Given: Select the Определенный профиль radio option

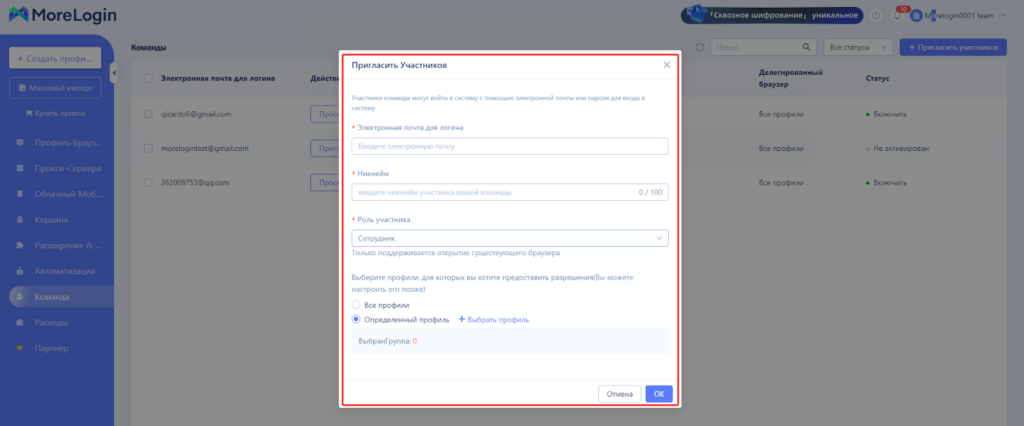Looking at the screenshot, I should 356,320.
